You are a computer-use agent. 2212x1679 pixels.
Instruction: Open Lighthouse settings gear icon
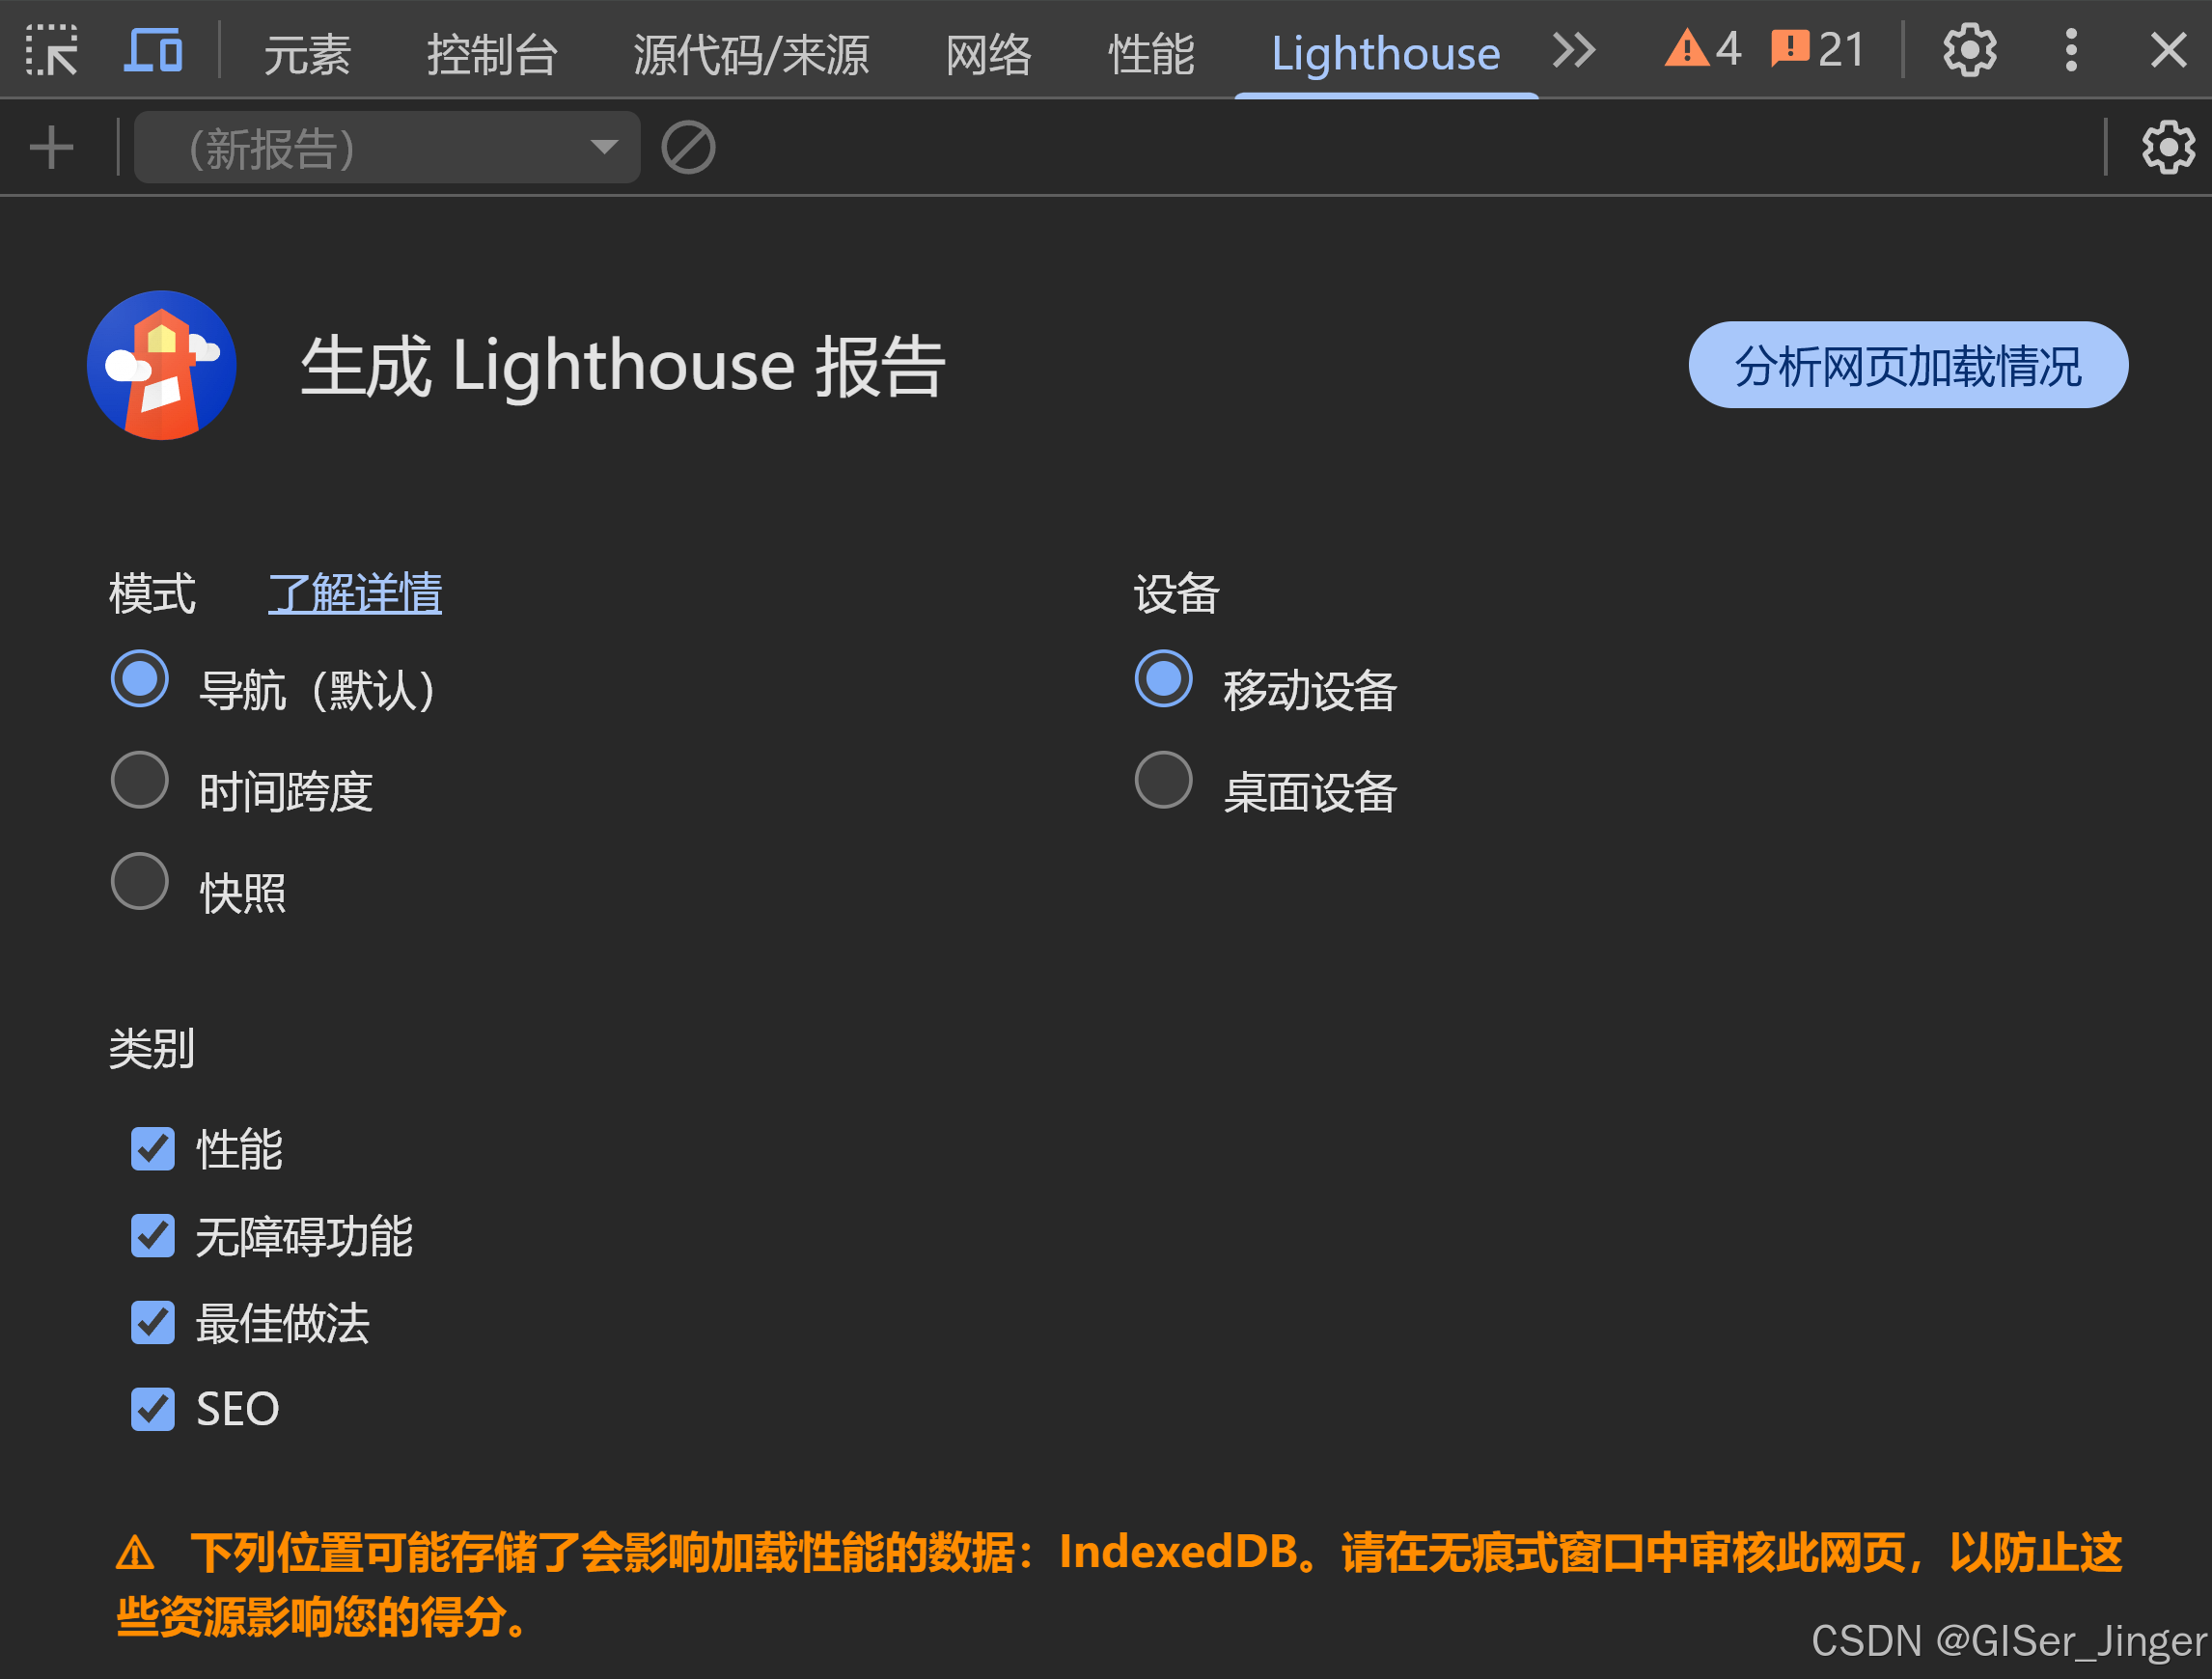point(2167,148)
